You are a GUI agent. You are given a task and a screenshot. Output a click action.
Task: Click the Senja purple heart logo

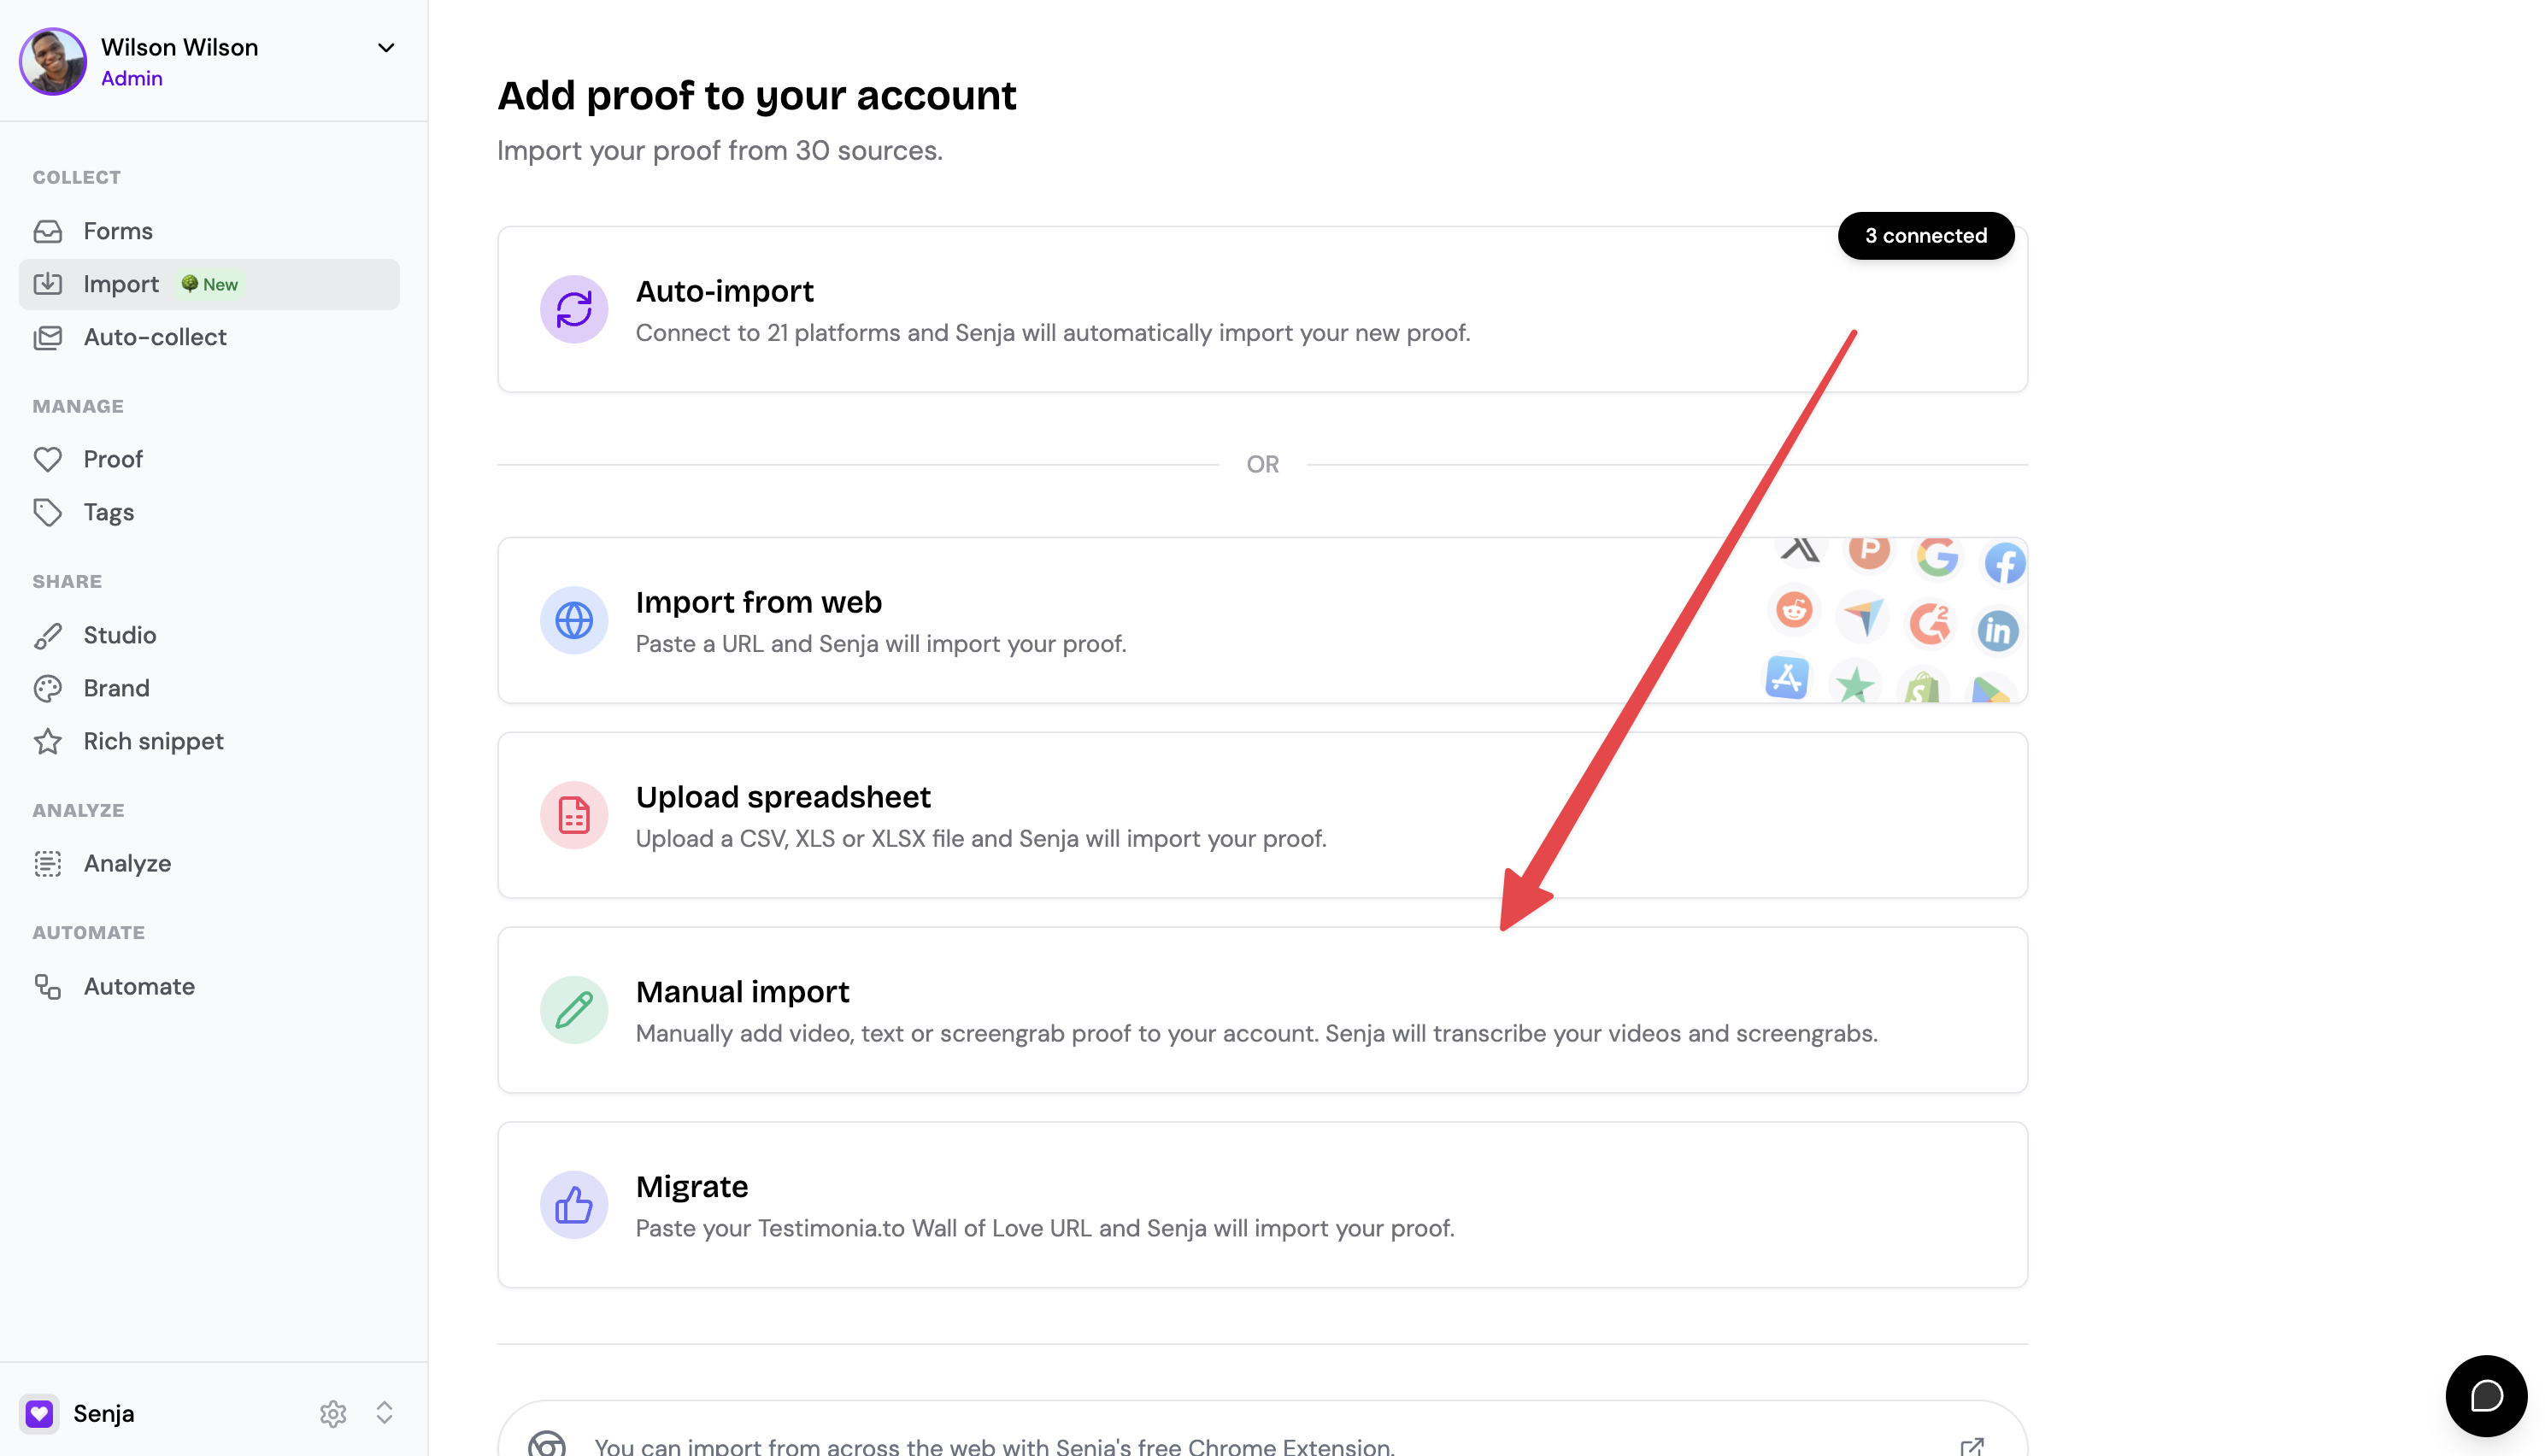point(39,1413)
